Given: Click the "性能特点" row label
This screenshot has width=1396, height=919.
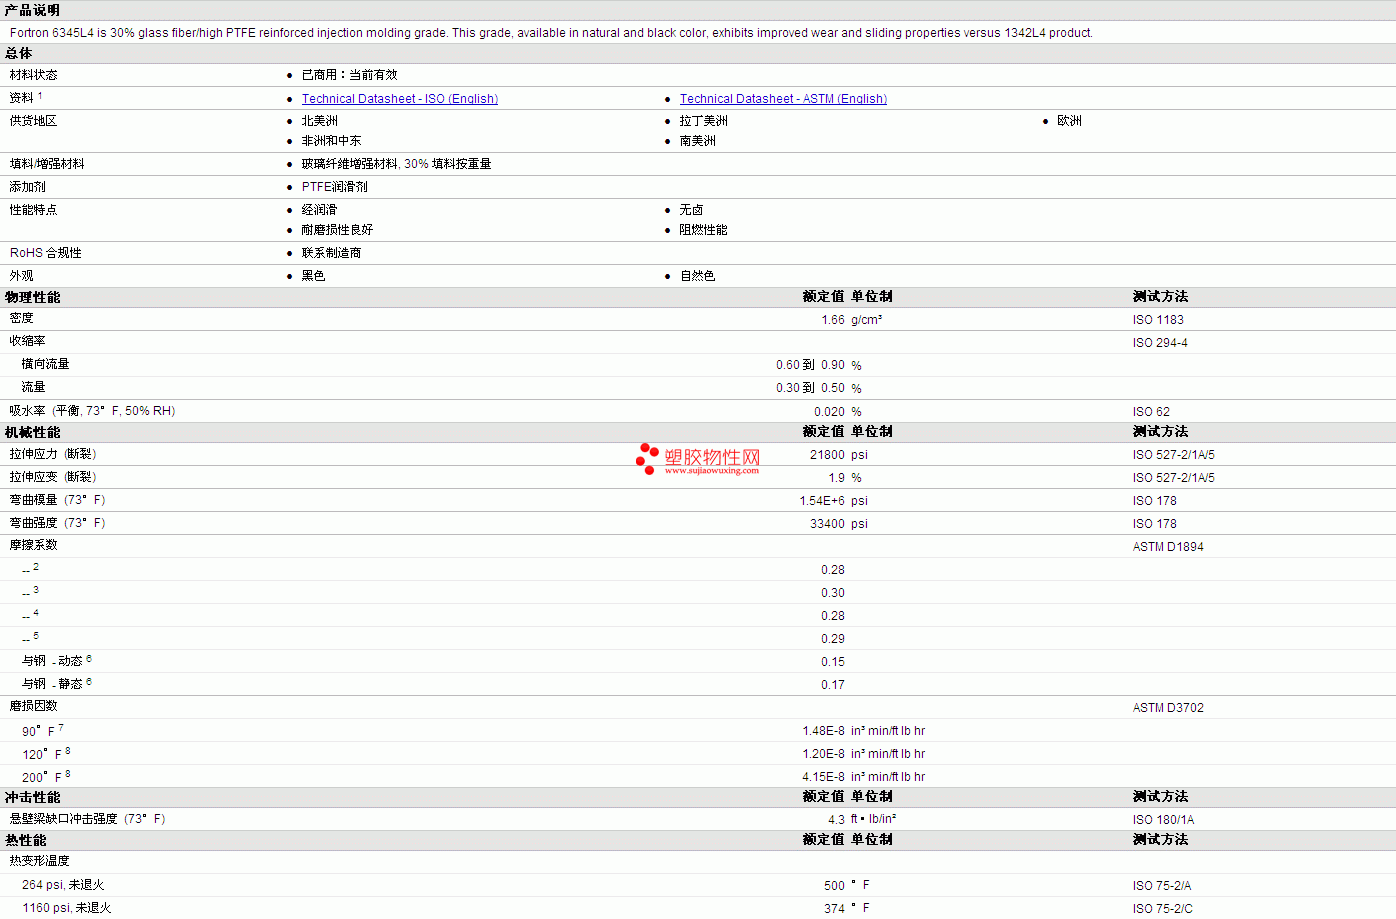Looking at the screenshot, I should (34, 210).
